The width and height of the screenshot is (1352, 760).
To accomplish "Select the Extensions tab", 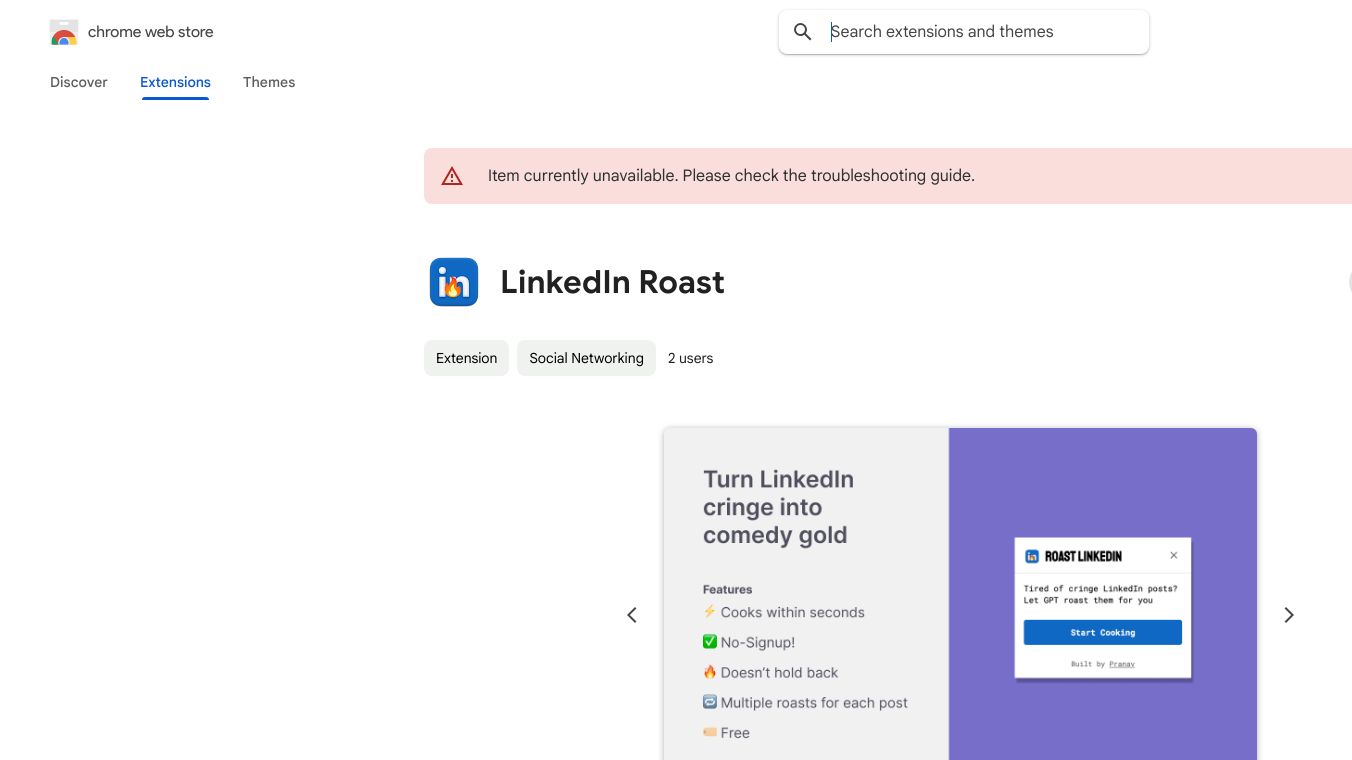I will coord(175,82).
